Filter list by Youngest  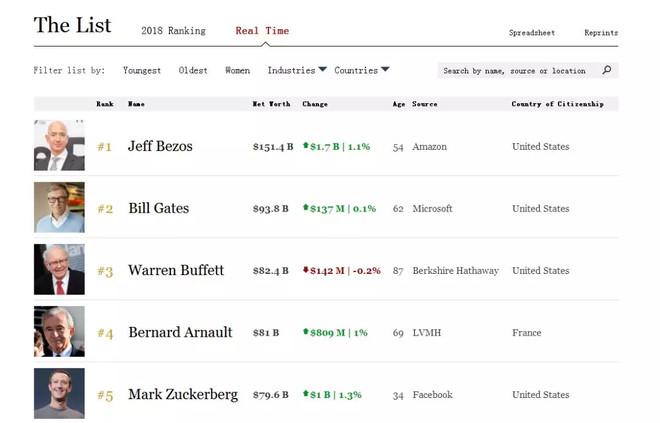(x=142, y=70)
